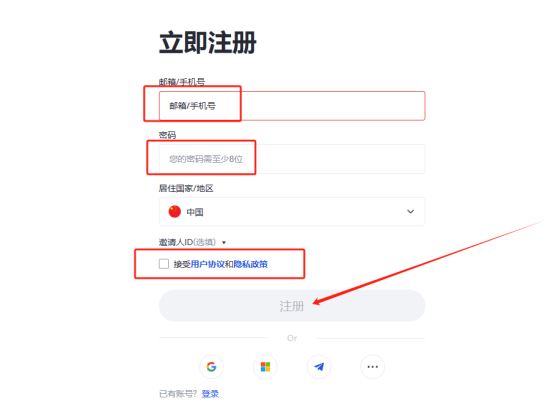The image size is (553, 409).
Task: Open the 隐私政策 link
Action: [x=250, y=264]
